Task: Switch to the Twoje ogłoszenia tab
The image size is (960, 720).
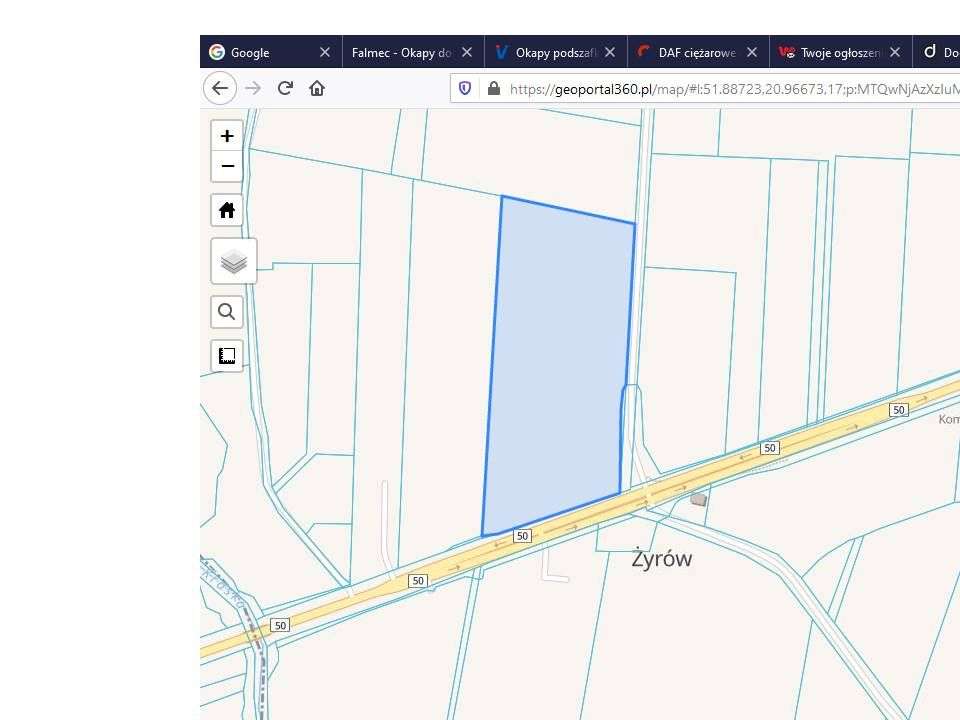Action: pyautogui.click(x=841, y=52)
